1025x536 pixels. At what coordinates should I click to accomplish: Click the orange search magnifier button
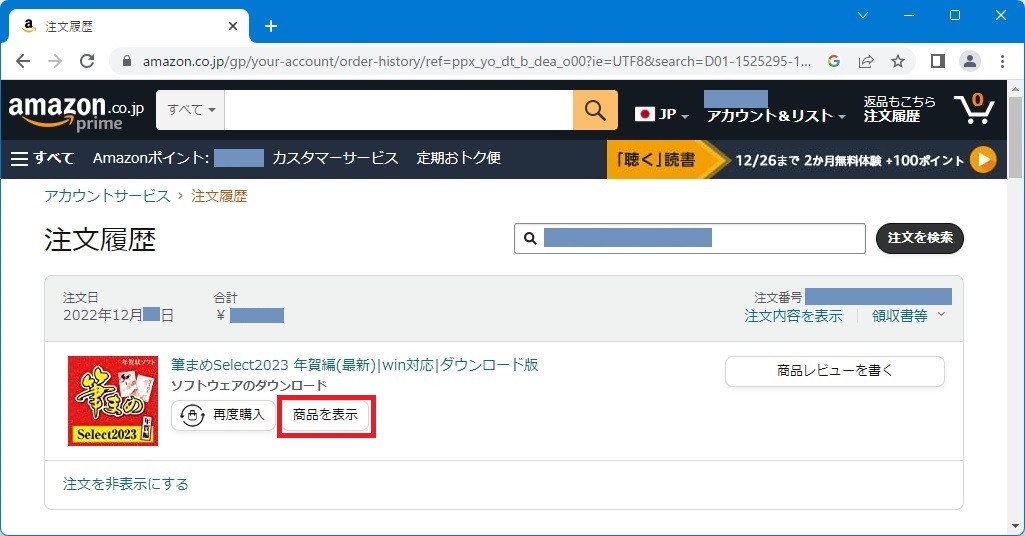pos(595,110)
